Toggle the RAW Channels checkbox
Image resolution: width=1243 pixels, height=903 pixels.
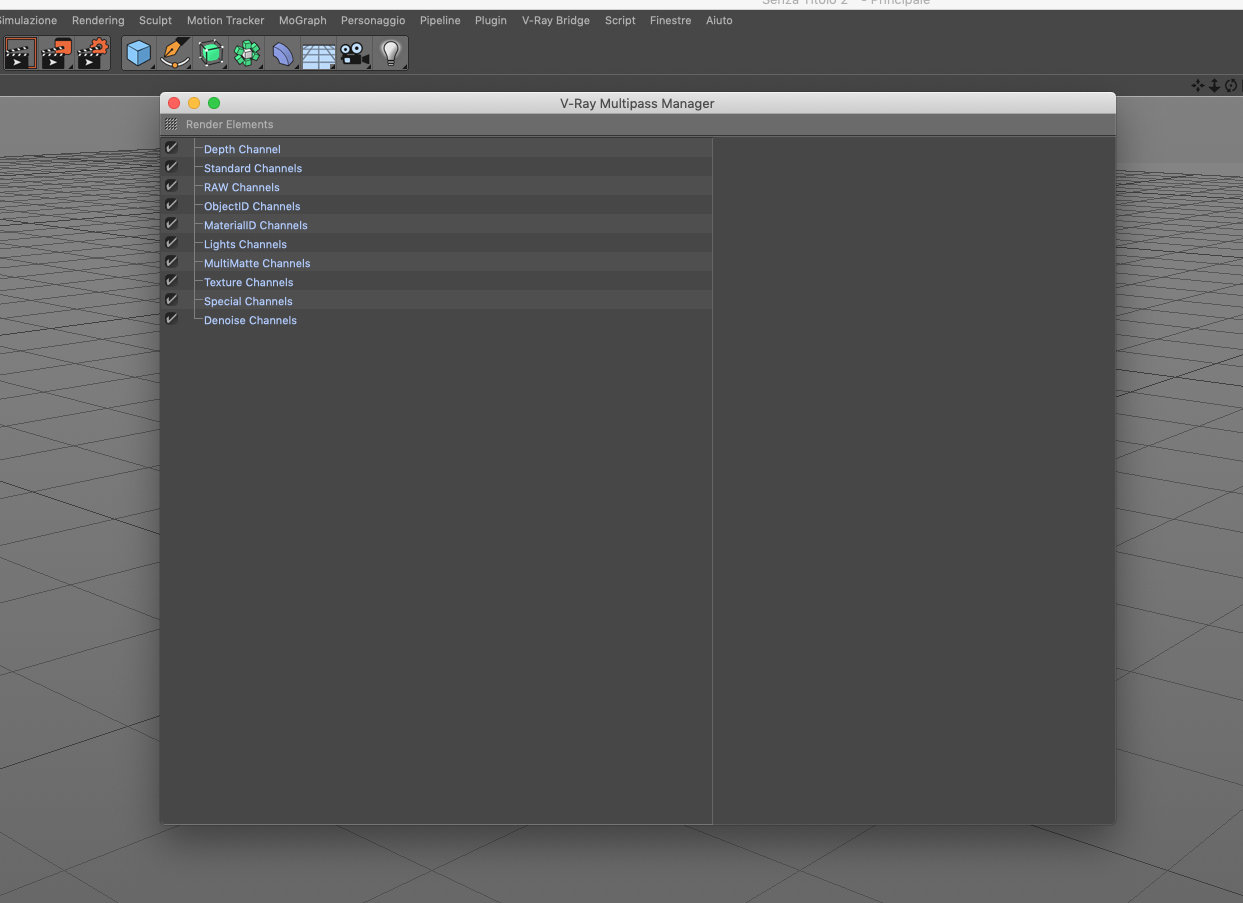(x=171, y=186)
